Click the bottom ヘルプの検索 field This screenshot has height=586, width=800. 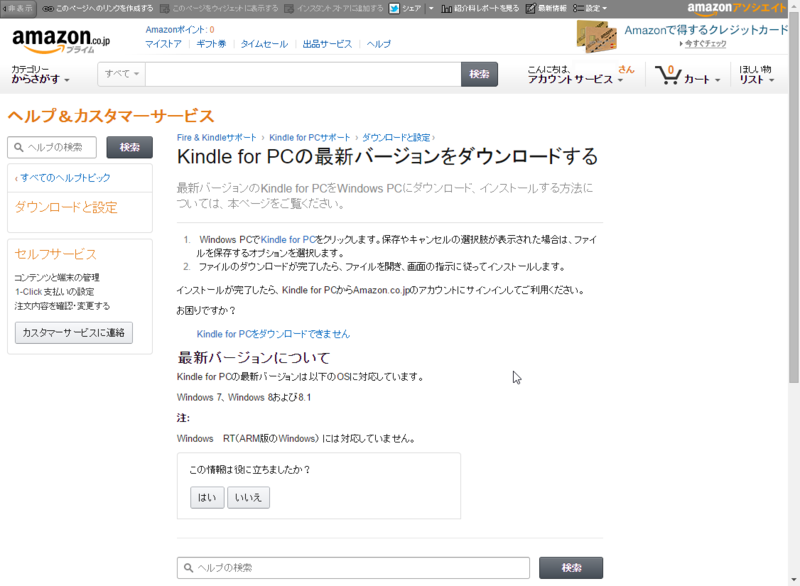tap(353, 568)
